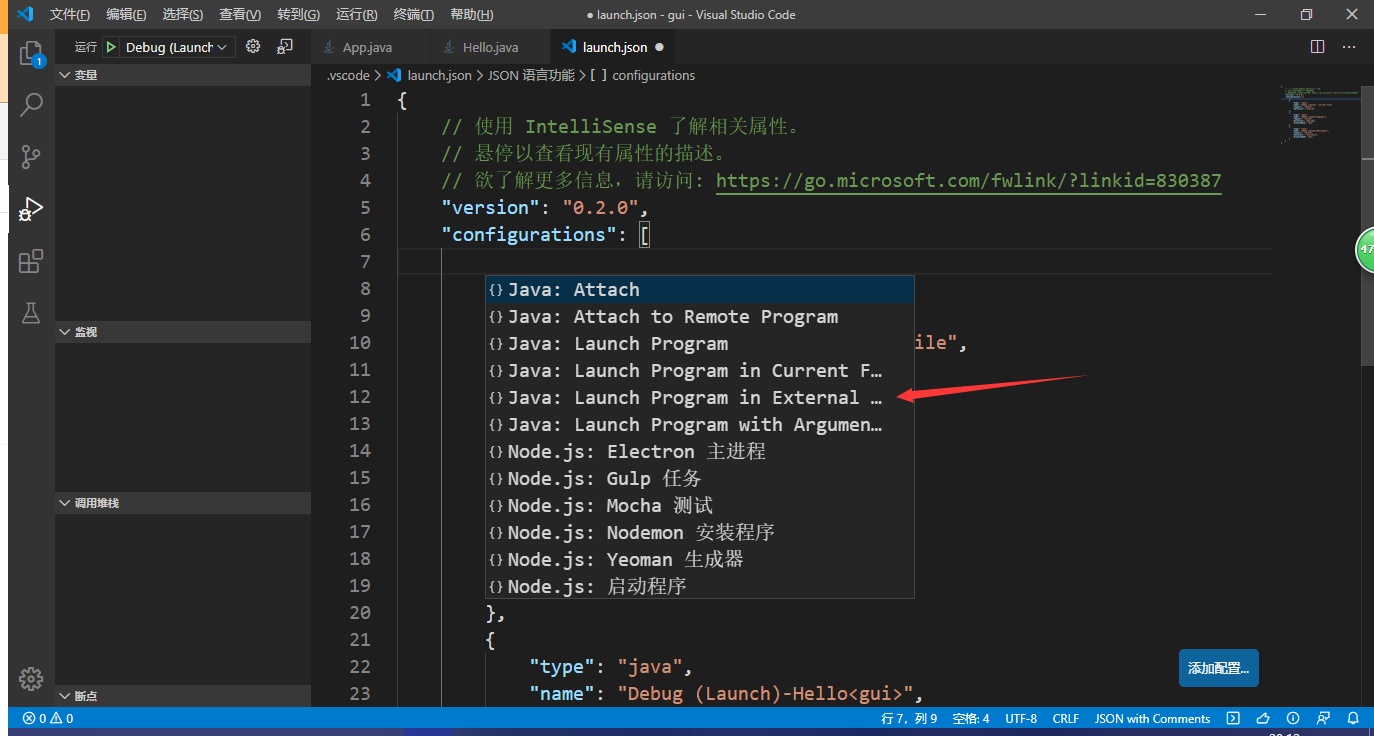Start debugging with the green play icon
Image resolution: width=1374 pixels, height=736 pixels.
110,46
